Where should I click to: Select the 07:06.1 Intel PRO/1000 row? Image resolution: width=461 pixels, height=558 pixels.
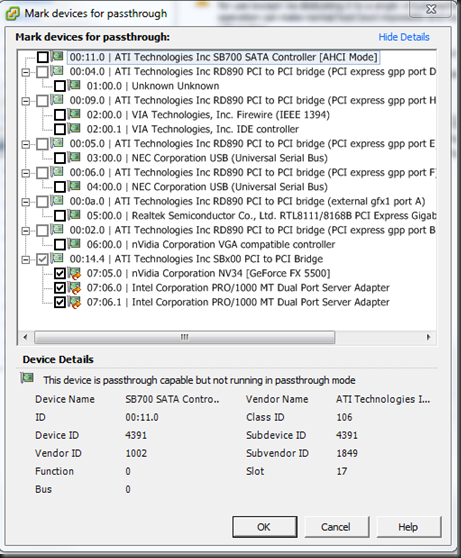point(238,302)
